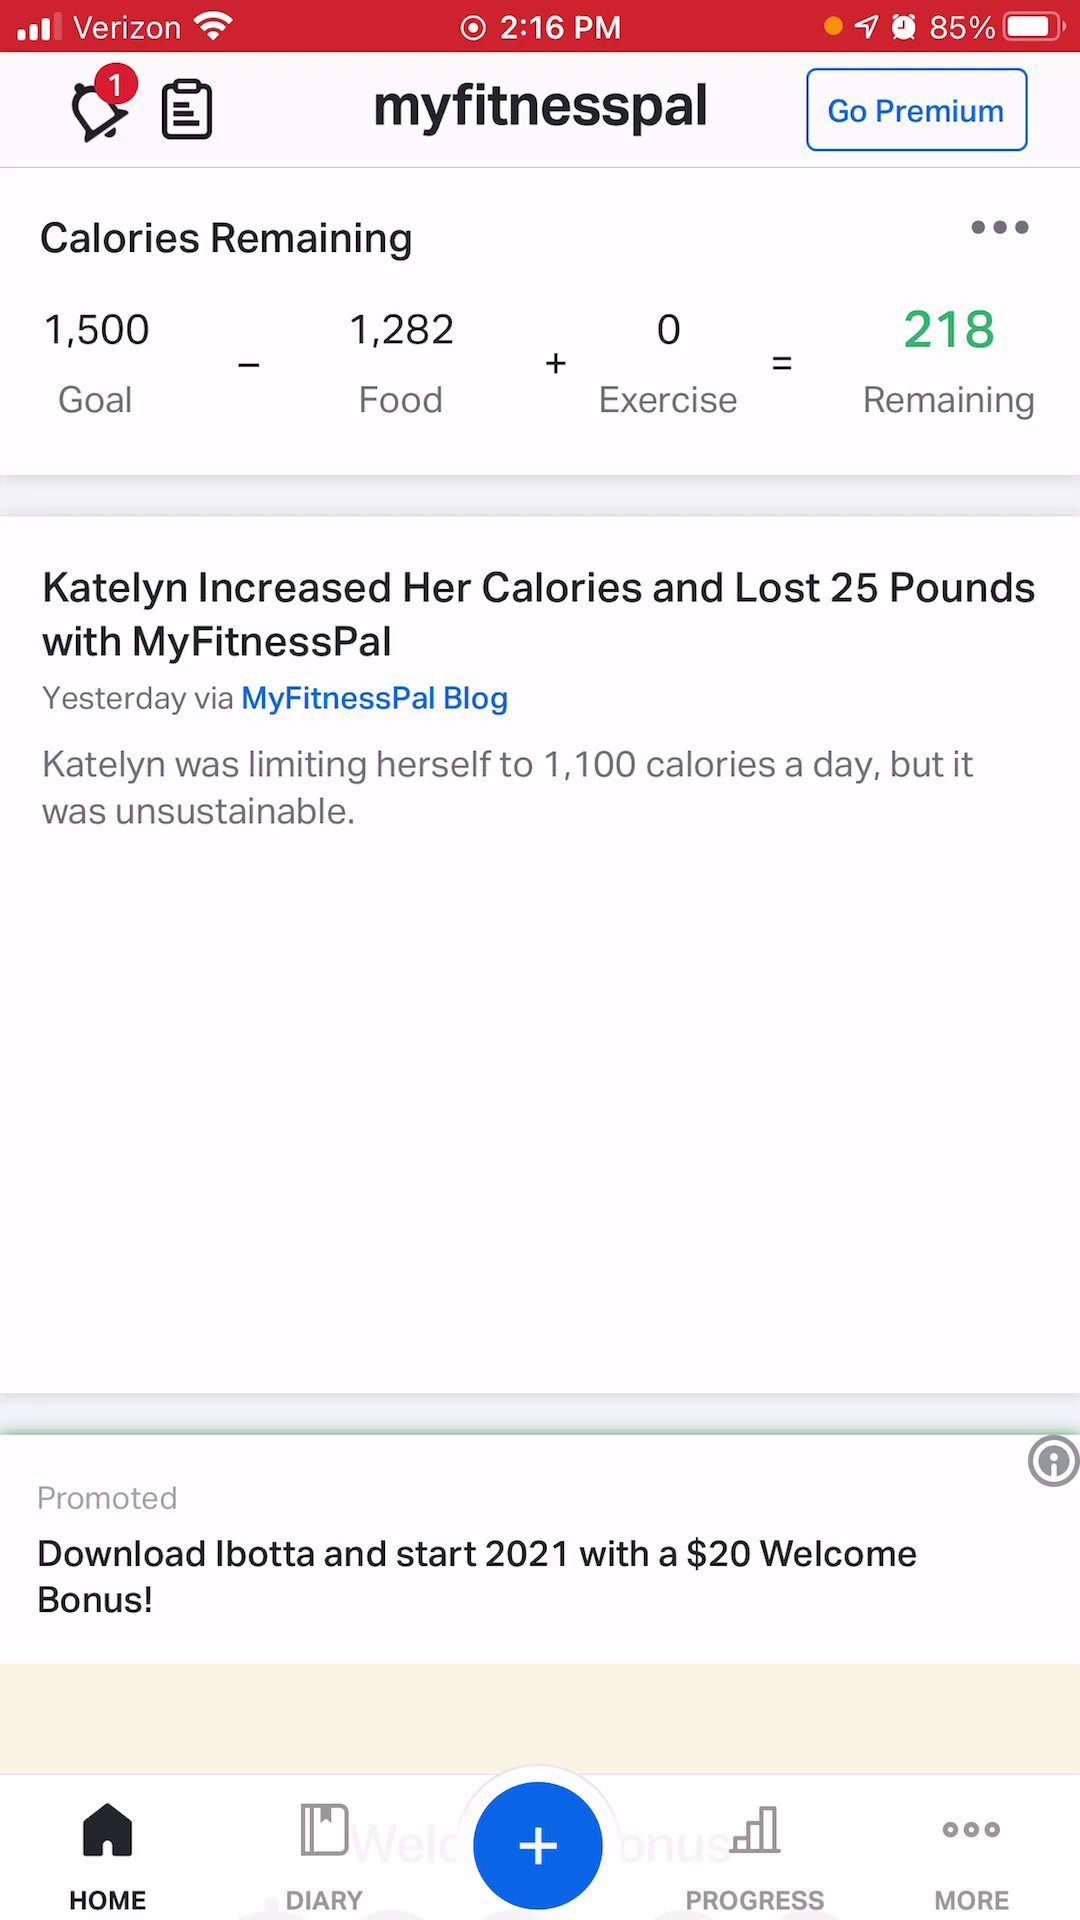
Task: Tap the 0 Exercise calories value
Action: (668, 330)
